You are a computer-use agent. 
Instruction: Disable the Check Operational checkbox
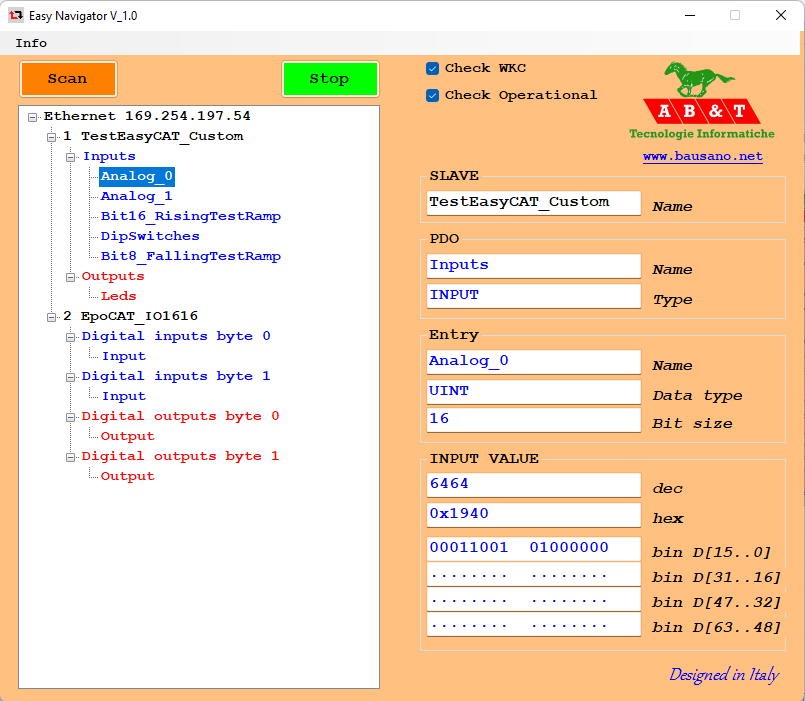(433, 95)
